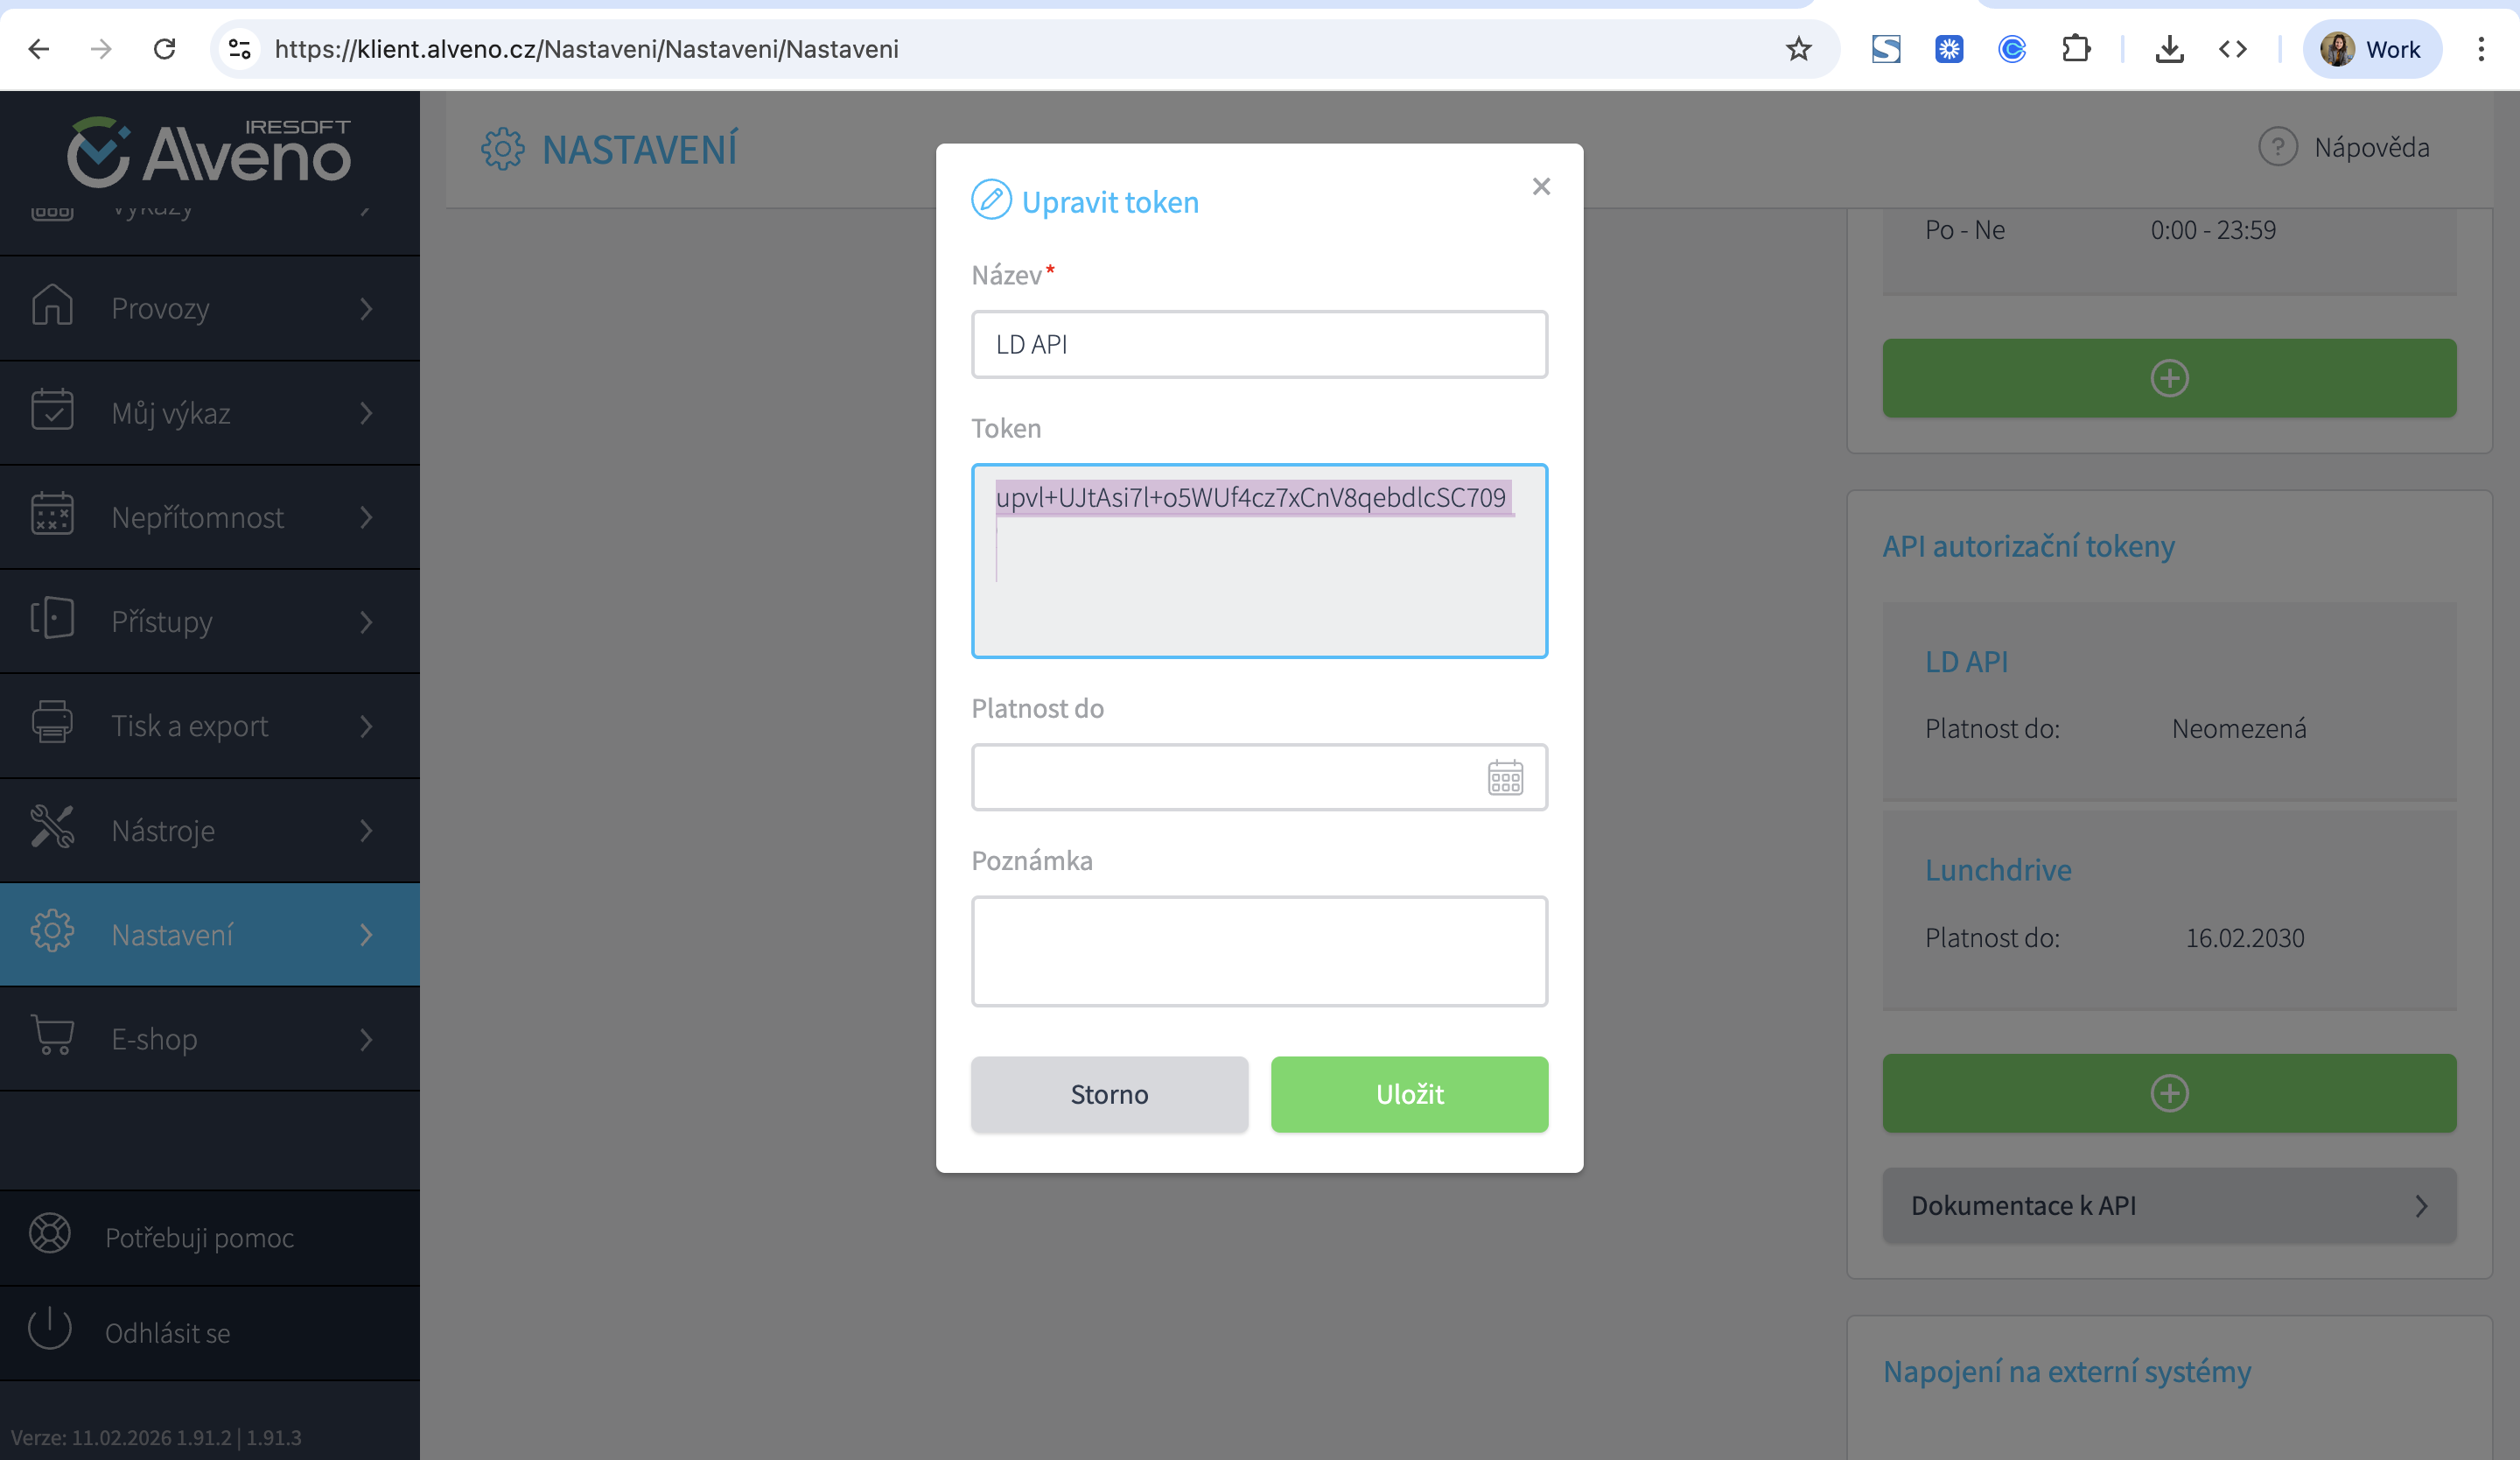Close the Upravit token dialog
The width and height of the screenshot is (2520, 1460).
1540,187
